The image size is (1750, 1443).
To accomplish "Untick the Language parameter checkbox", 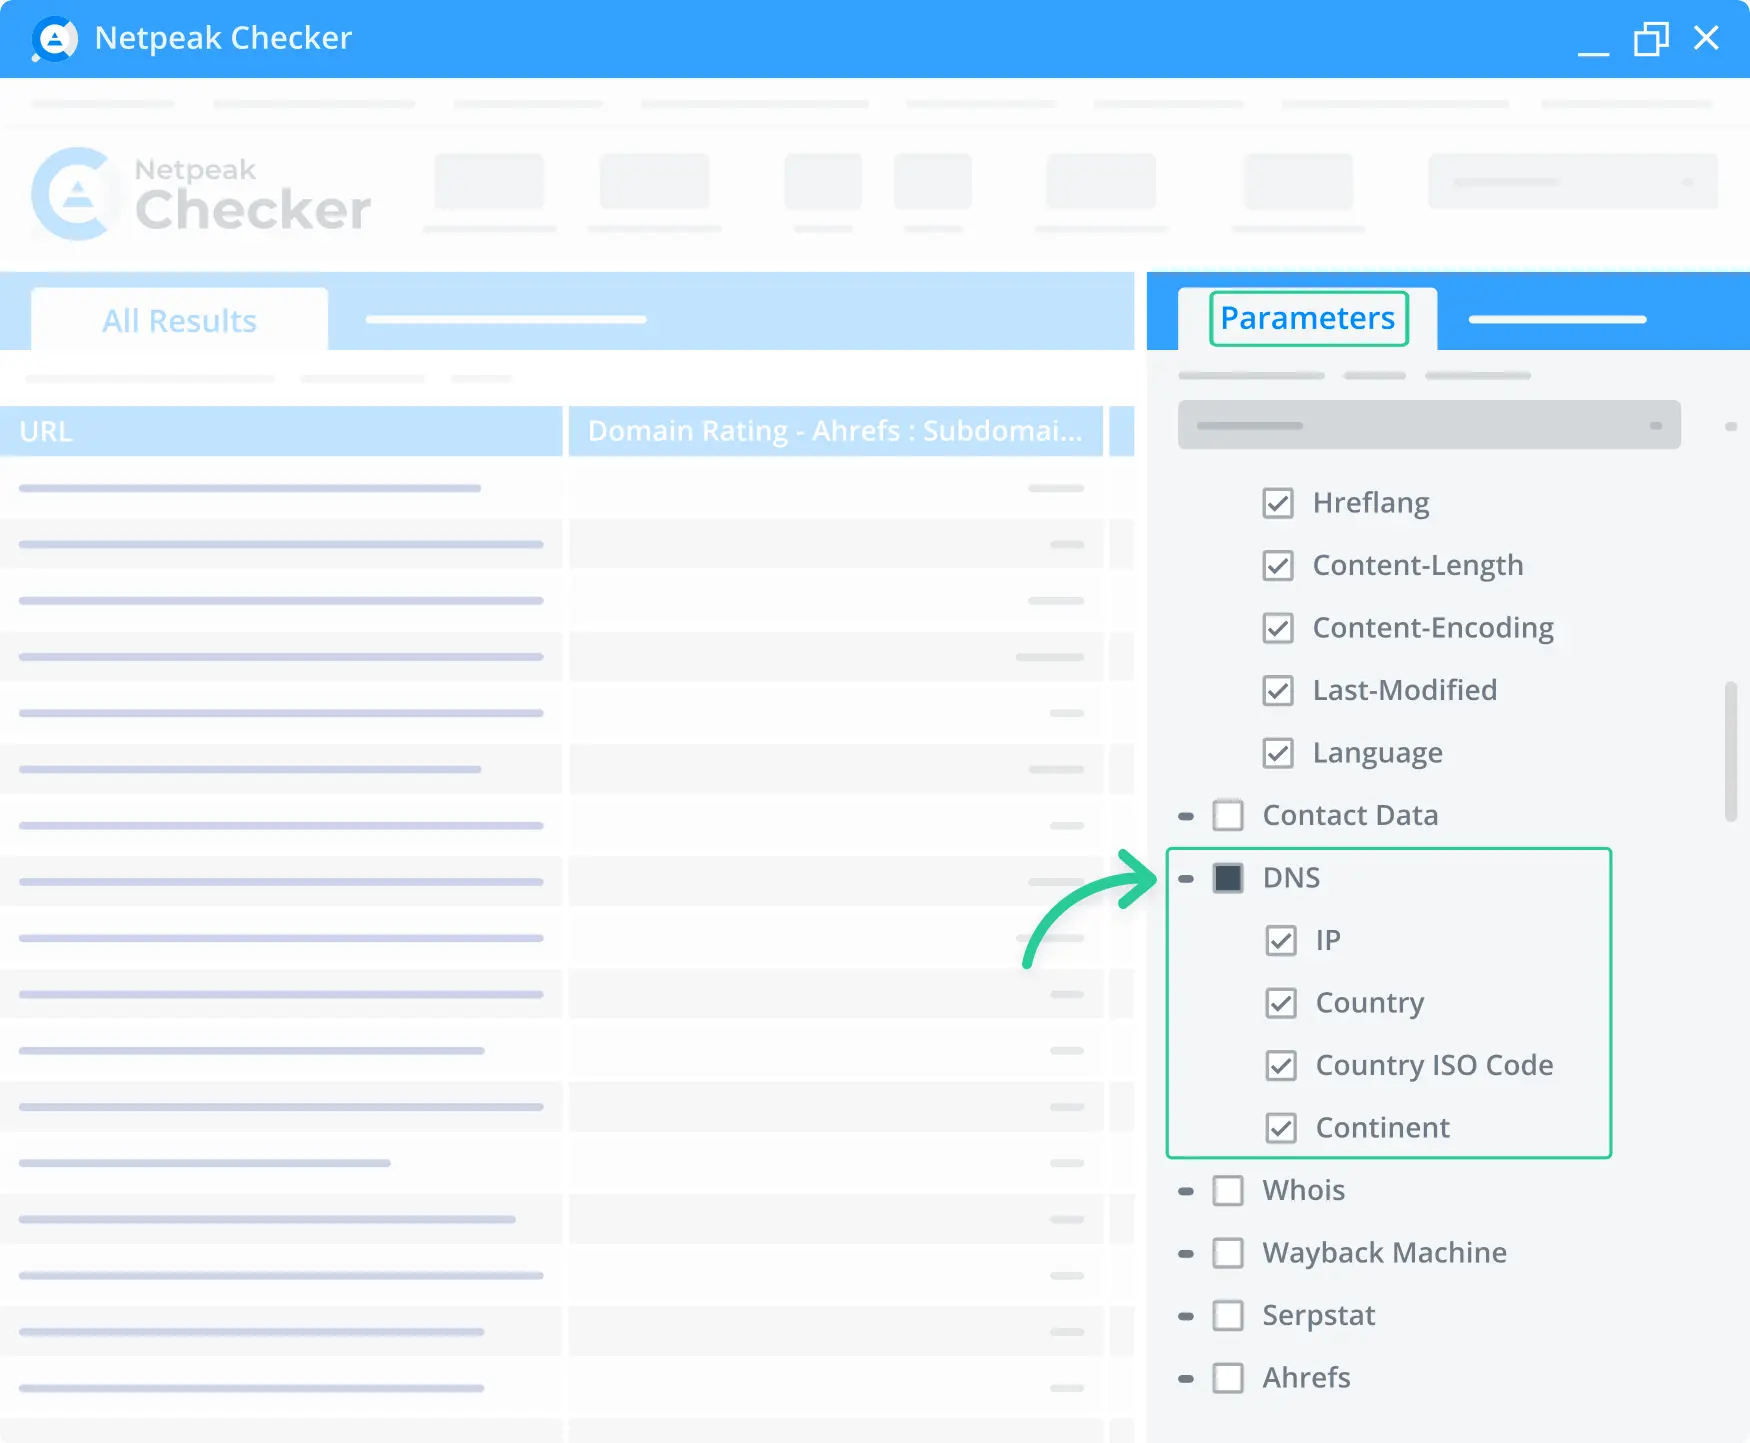I will pos(1278,753).
